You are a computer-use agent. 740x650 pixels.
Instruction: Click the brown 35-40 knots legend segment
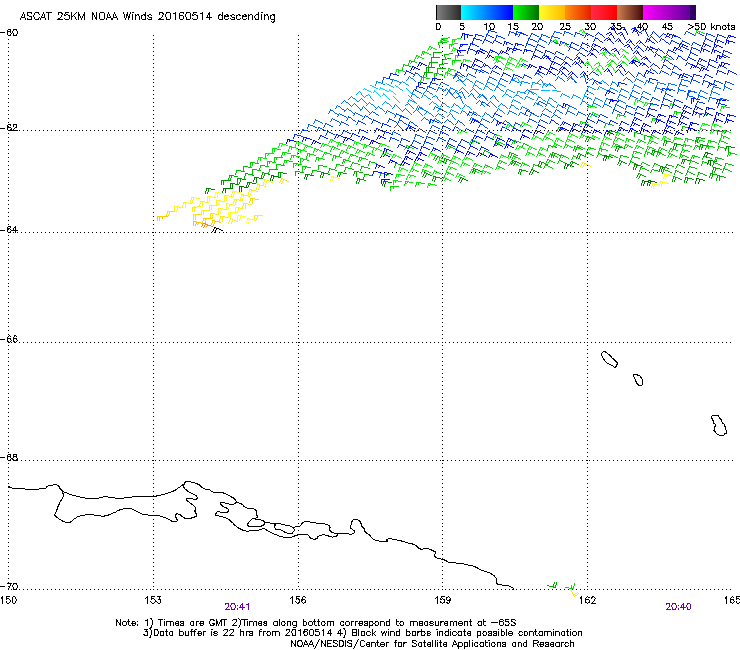(x=630, y=12)
